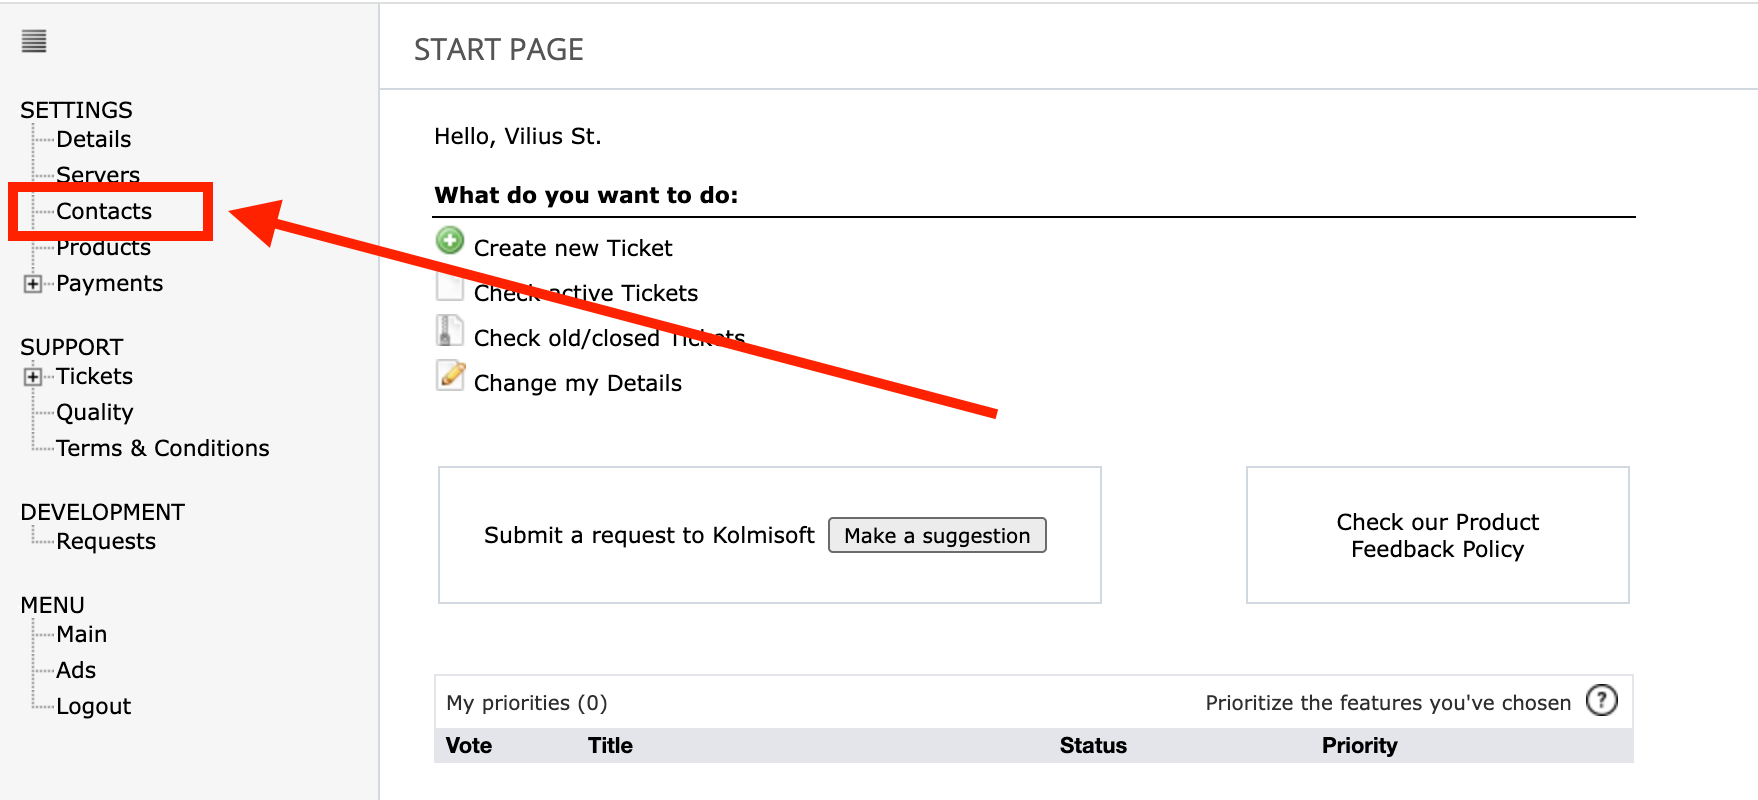Log out via the Logout item
Image resolution: width=1758 pixels, height=800 pixels.
(93, 706)
